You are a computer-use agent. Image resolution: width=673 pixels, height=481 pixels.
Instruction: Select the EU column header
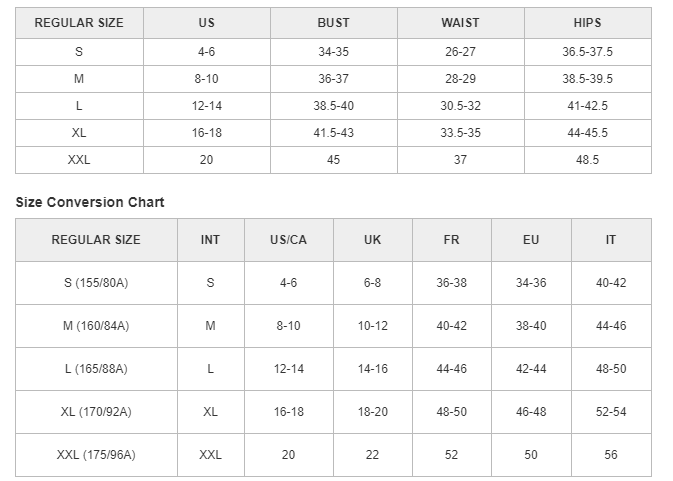pyautogui.click(x=531, y=240)
